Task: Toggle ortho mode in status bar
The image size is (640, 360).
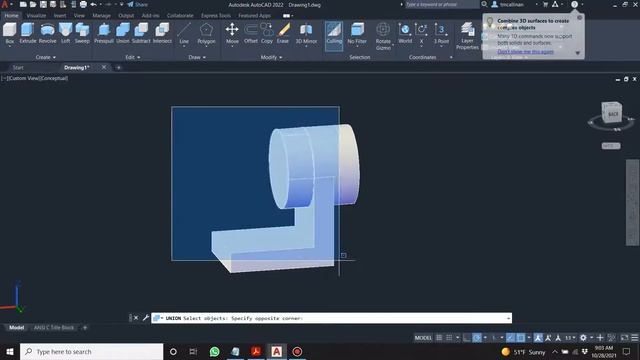Action: (467, 338)
